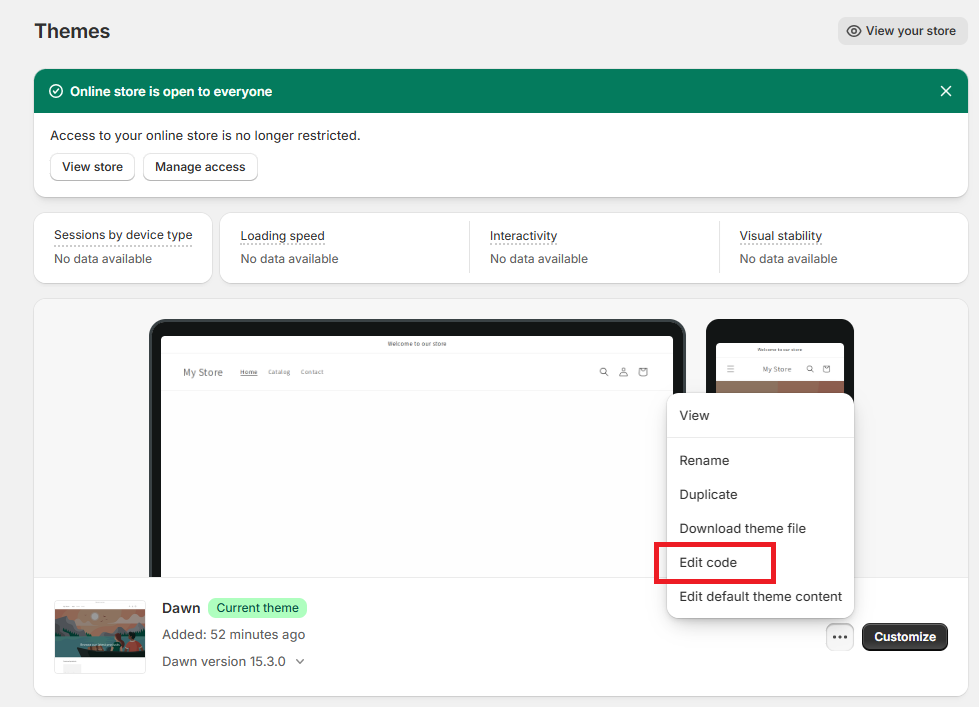Click search icon in mobile theme preview
This screenshot has width=979, height=707.
pyautogui.click(x=810, y=369)
